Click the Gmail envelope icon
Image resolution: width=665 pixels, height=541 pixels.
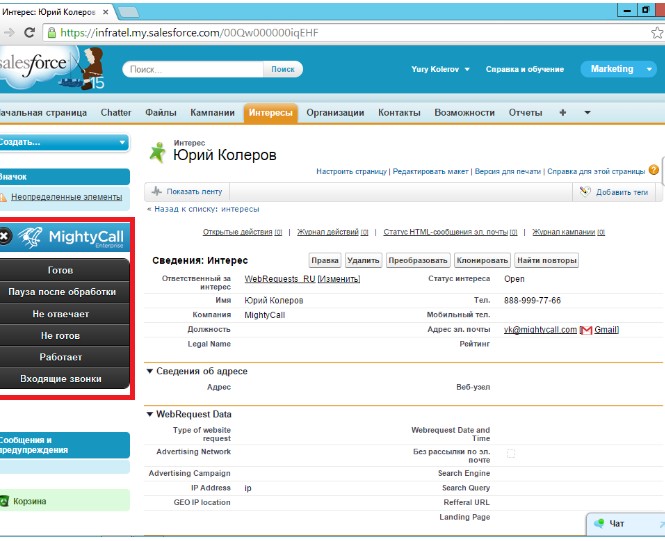586,330
